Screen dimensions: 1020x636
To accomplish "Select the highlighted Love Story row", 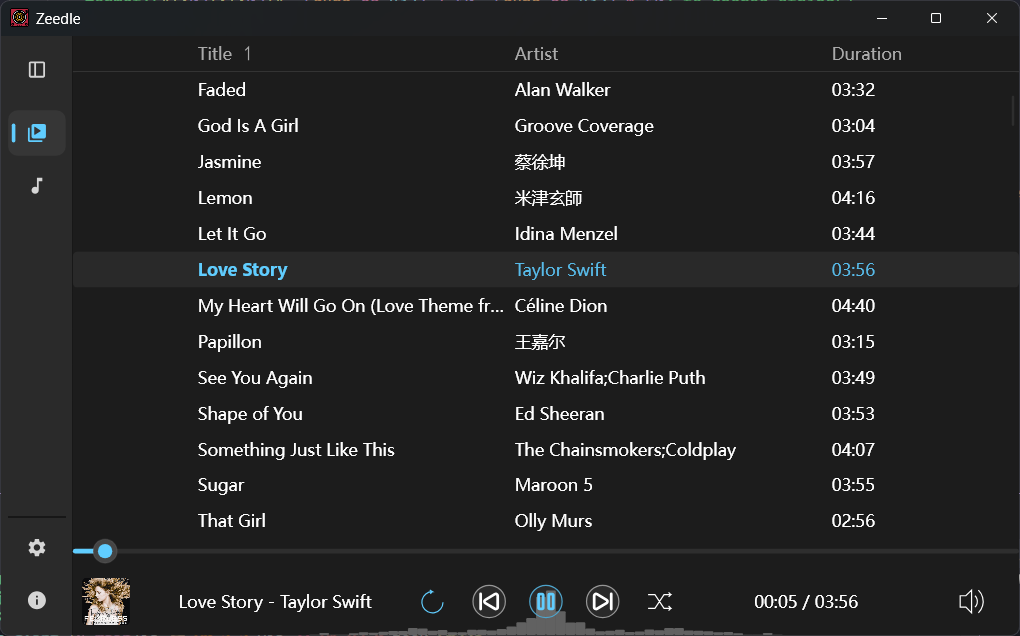I will pos(545,270).
